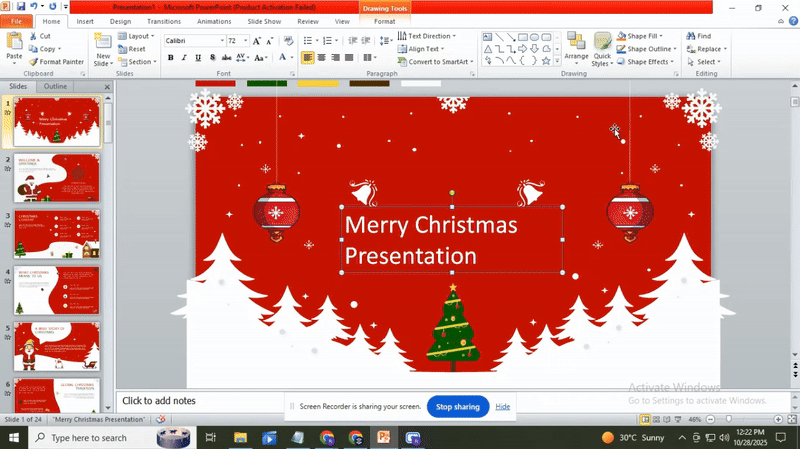Click the Stop sharing button
800x449 pixels.
[x=458, y=407]
